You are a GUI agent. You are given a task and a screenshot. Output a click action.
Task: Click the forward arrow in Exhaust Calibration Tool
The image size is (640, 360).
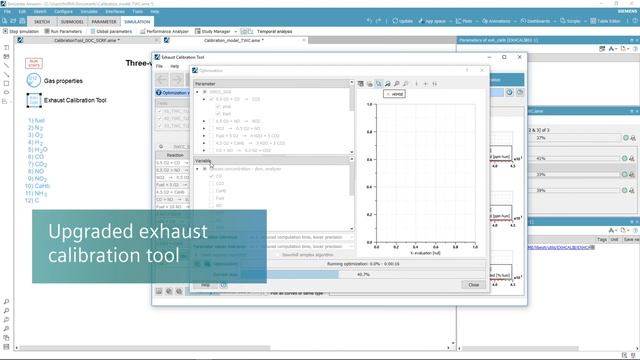177,80
